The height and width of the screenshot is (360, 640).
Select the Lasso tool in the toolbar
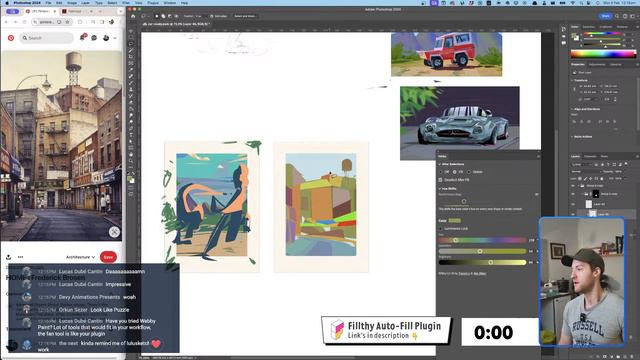pos(131,44)
